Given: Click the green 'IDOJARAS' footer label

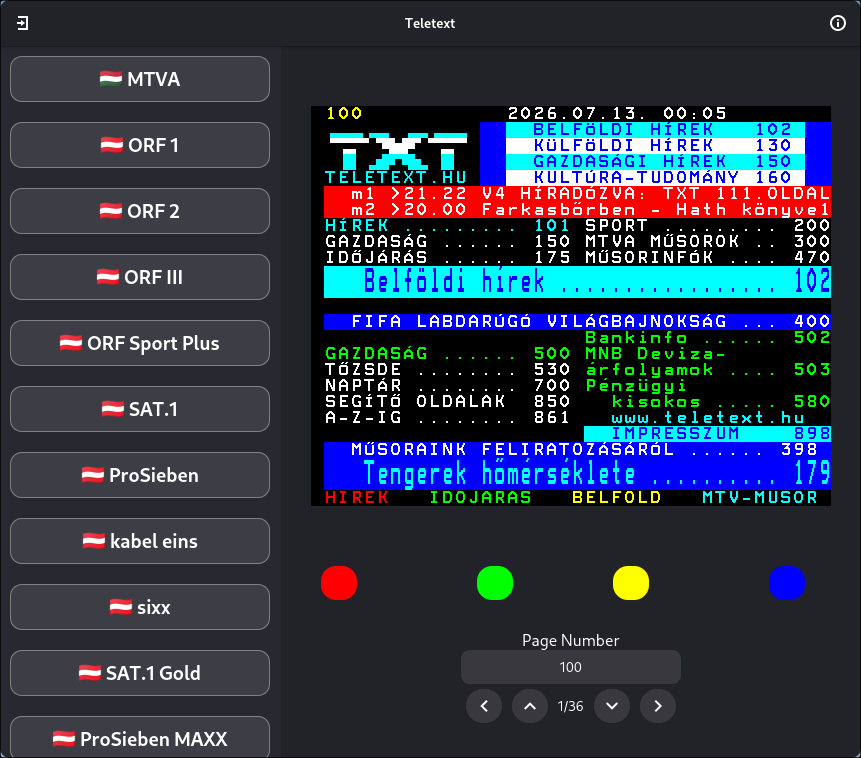Looking at the screenshot, I should click(x=480, y=498).
